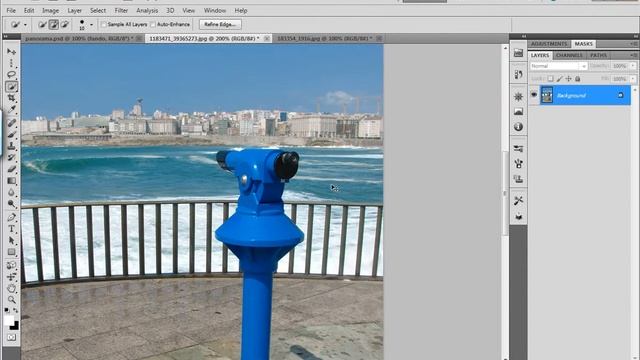Screen dimensions: 640x360
Task: Select the Pen tool
Action: 11,217
